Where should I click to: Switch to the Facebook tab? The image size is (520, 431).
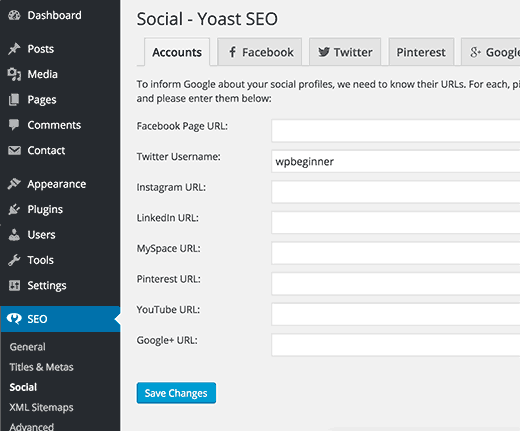[260, 52]
